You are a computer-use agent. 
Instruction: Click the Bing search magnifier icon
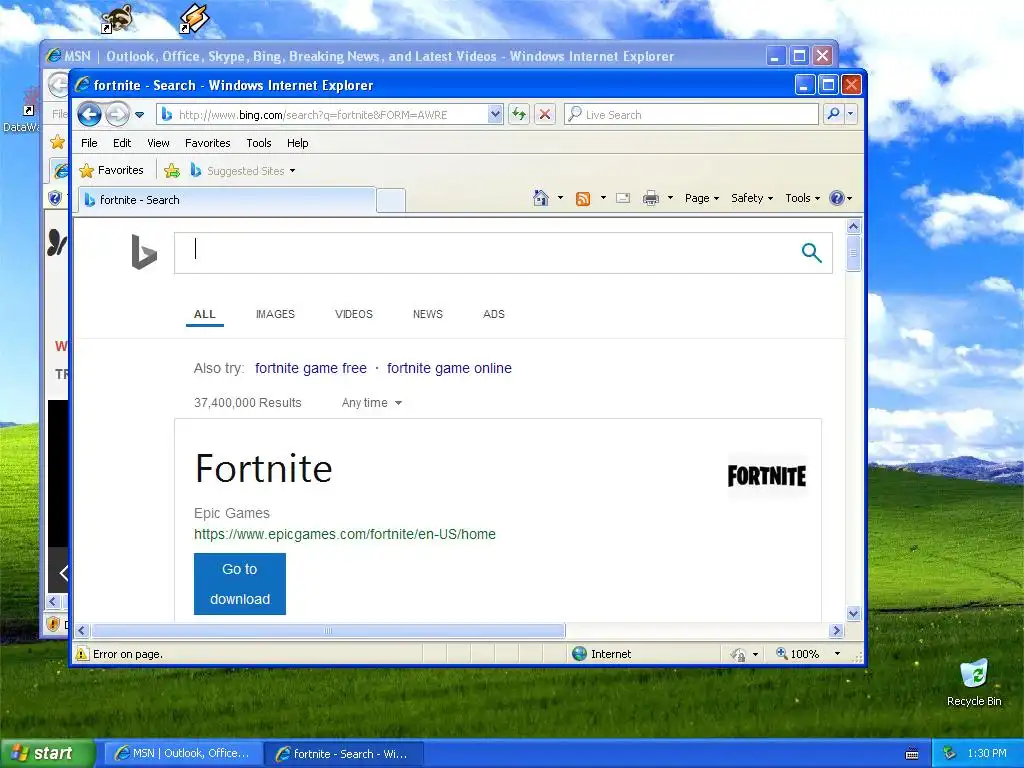812,253
